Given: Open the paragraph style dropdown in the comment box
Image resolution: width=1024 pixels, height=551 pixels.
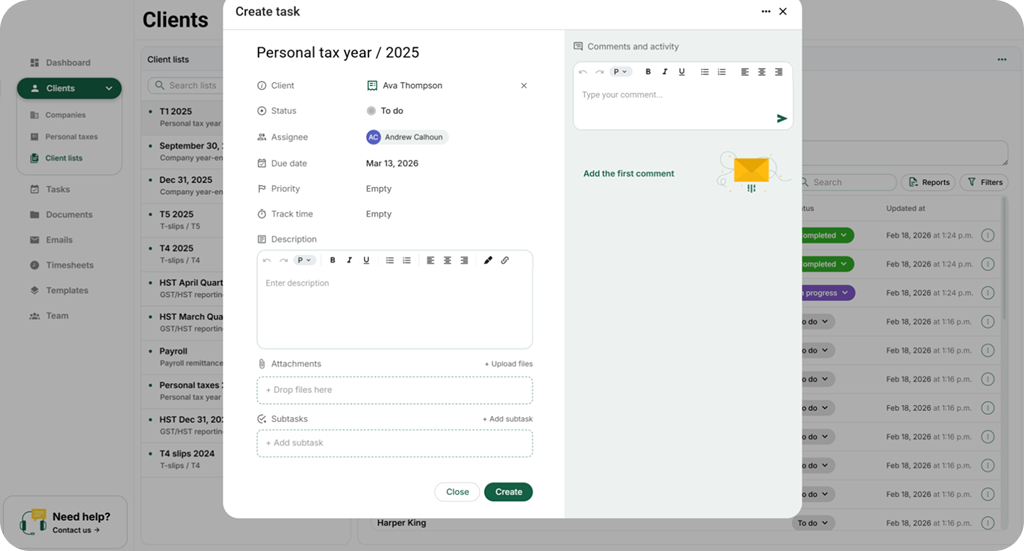Looking at the screenshot, I should [x=620, y=72].
